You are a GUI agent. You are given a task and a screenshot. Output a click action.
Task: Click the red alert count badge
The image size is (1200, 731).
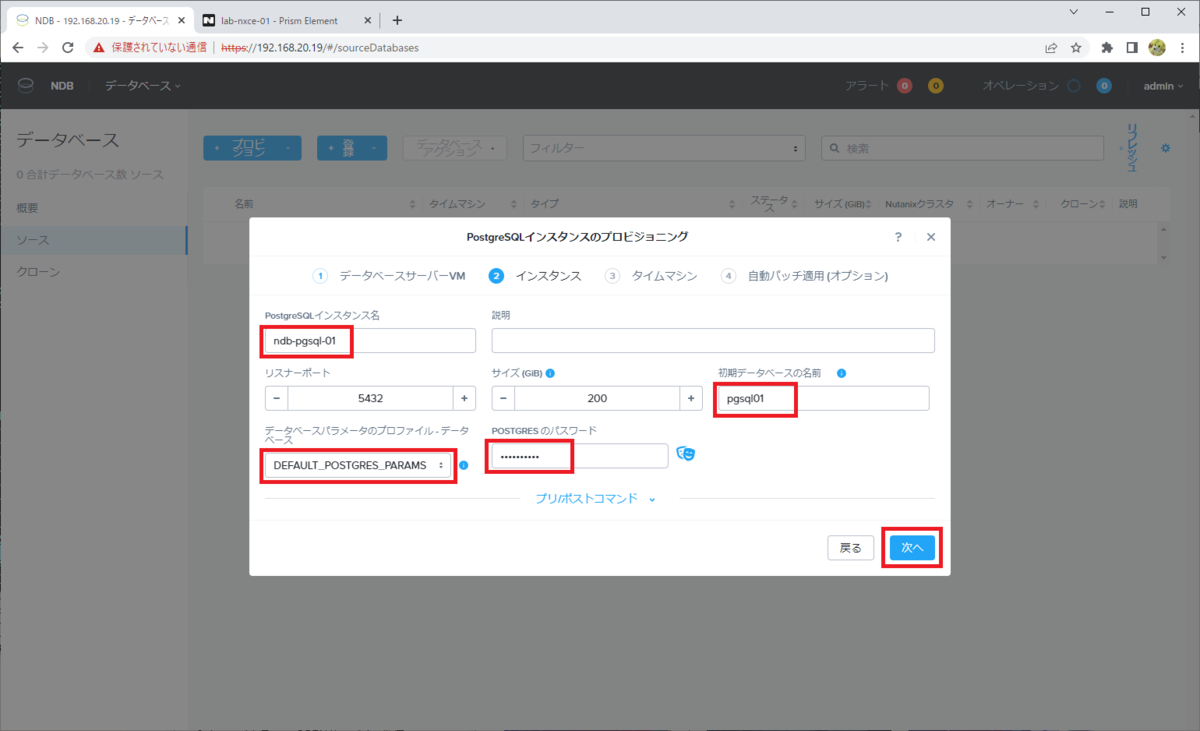[x=905, y=86]
